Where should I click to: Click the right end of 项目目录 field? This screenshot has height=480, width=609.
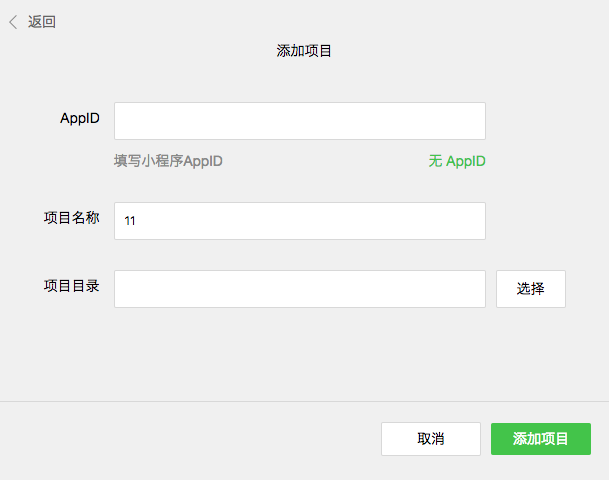[x=470, y=289]
